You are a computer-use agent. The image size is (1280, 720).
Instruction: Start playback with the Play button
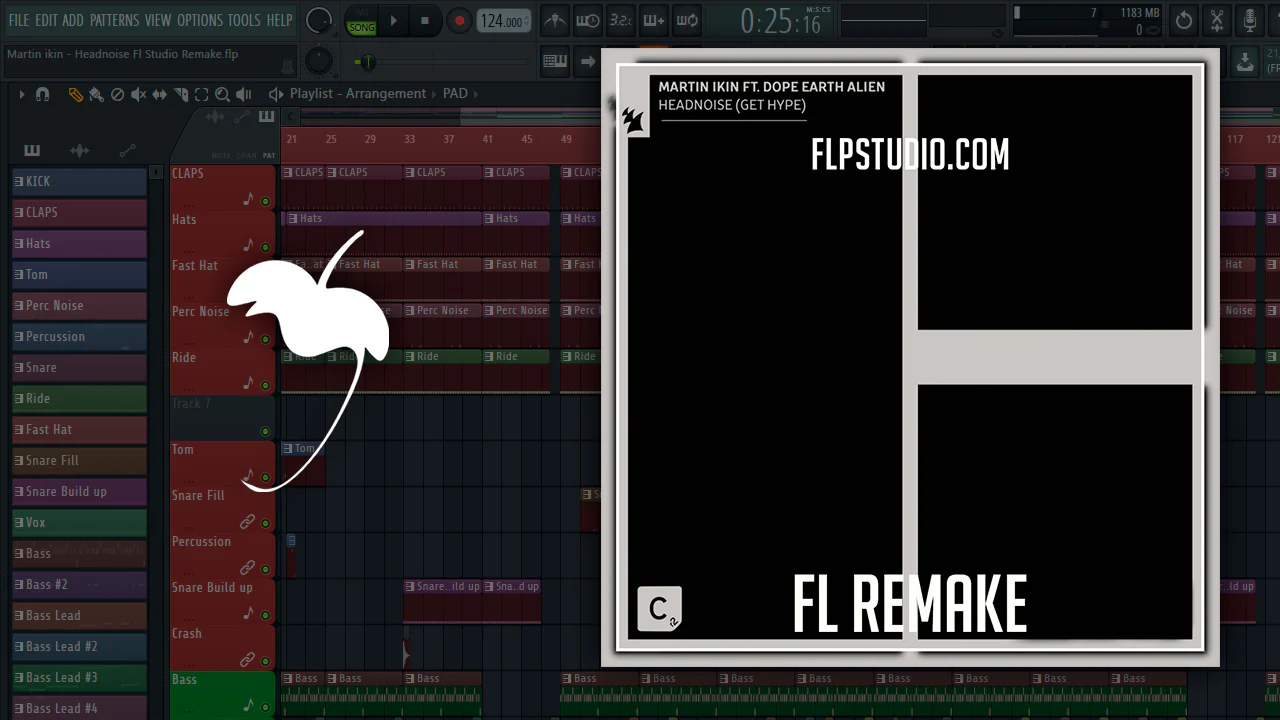point(394,21)
